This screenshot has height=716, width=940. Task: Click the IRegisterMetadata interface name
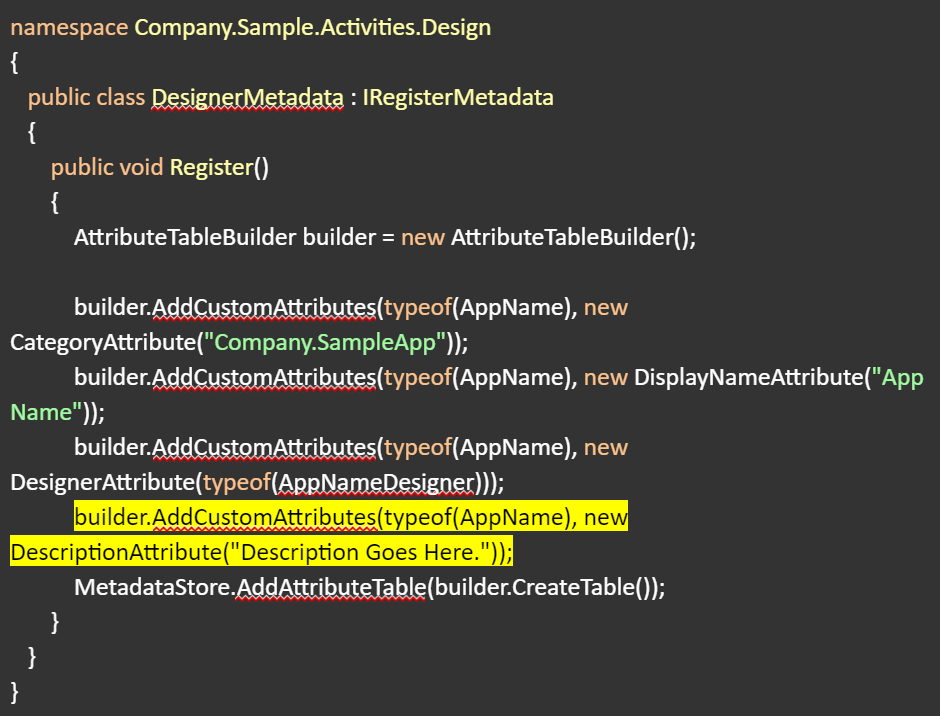point(459,97)
